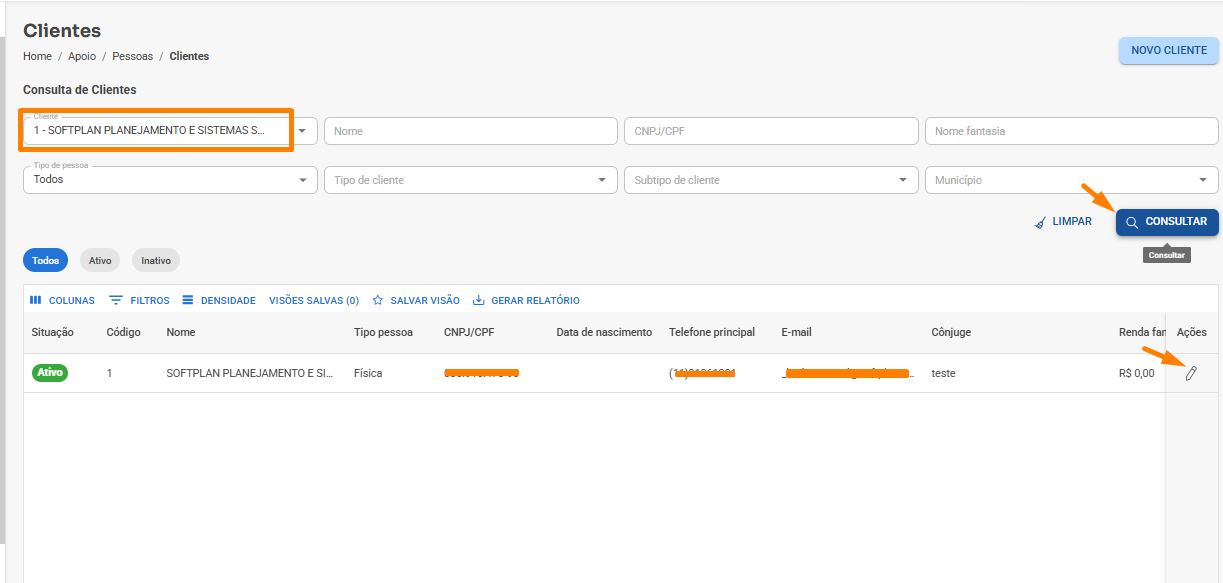Open the FILTROS panel
This screenshot has width=1223, height=583.
pos(139,300)
